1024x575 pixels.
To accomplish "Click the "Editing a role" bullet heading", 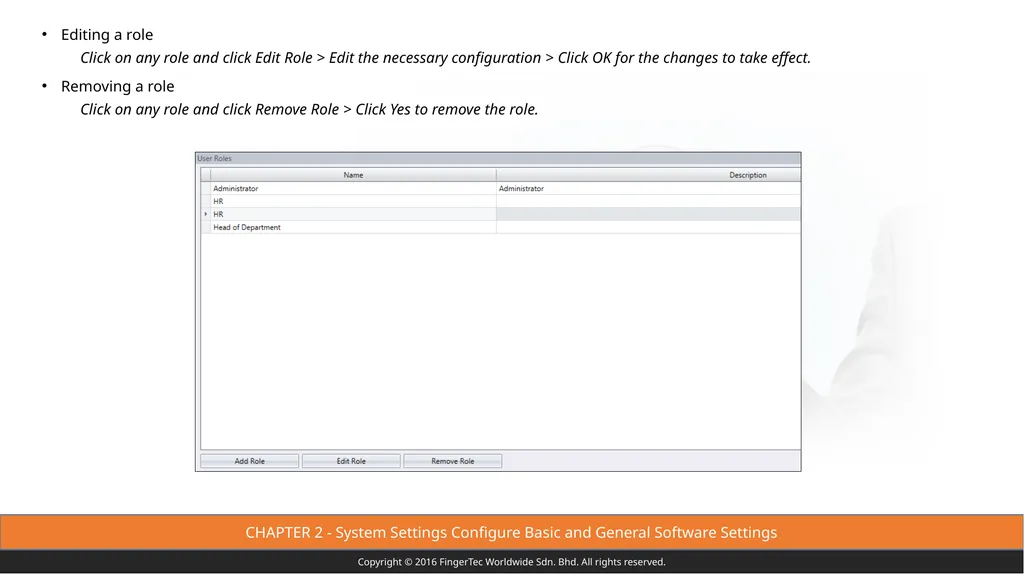I will pyautogui.click(x=107, y=35).
